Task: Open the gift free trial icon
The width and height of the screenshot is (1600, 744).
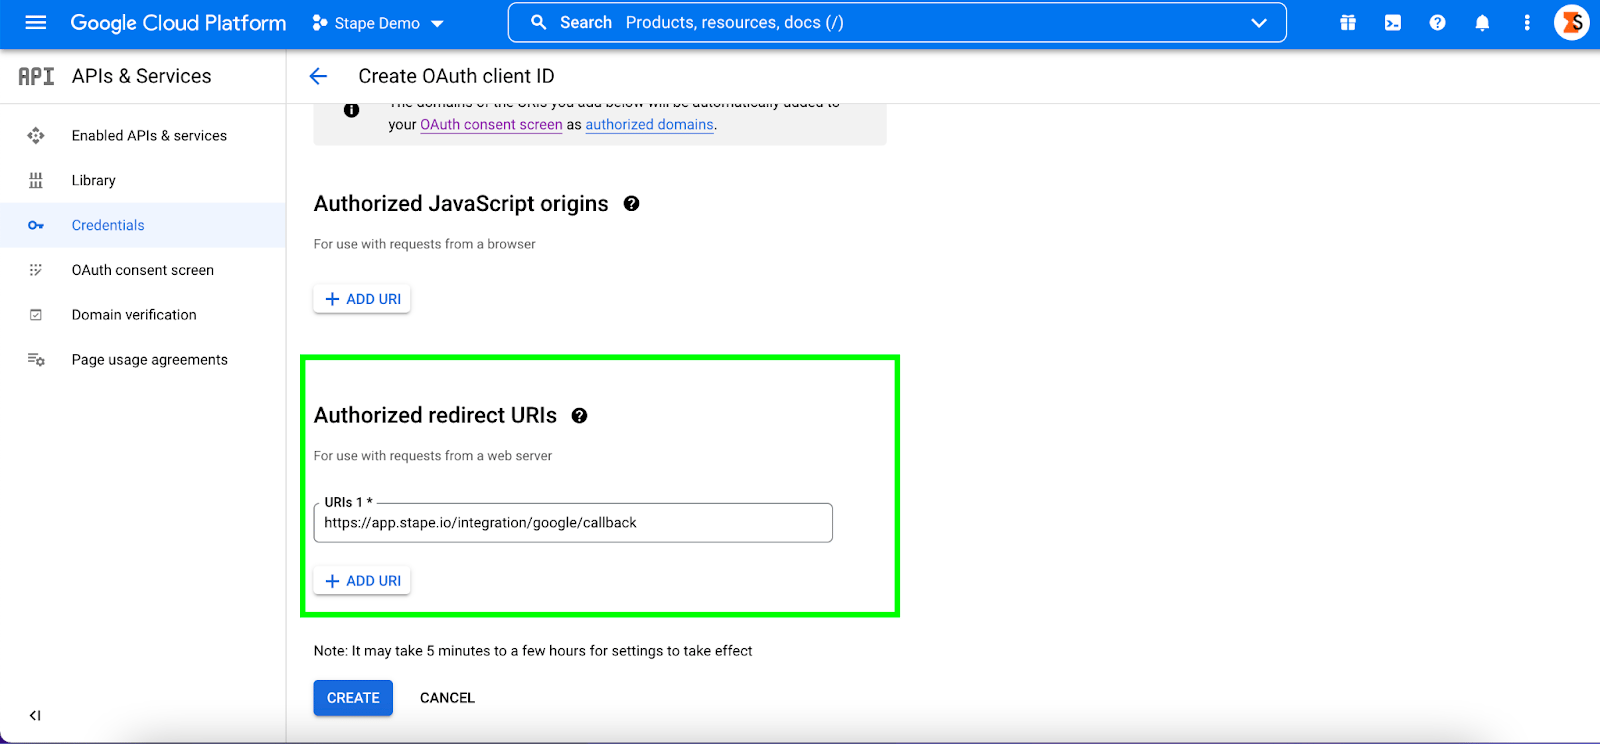Action: [1348, 22]
